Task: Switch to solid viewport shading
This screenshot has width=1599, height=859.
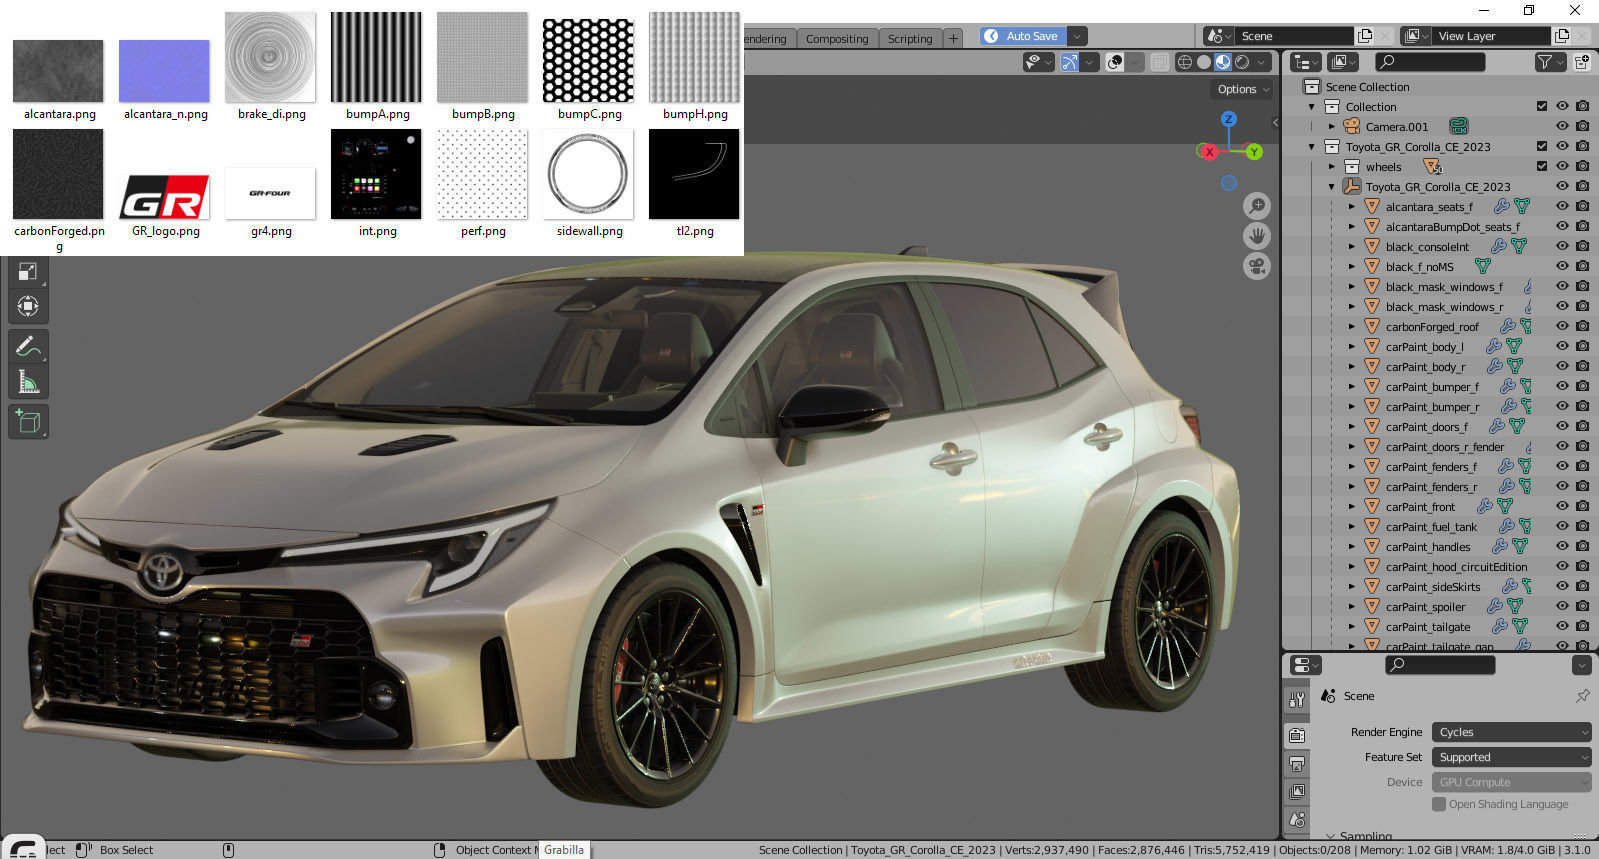Action: (x=1204, y=62)
